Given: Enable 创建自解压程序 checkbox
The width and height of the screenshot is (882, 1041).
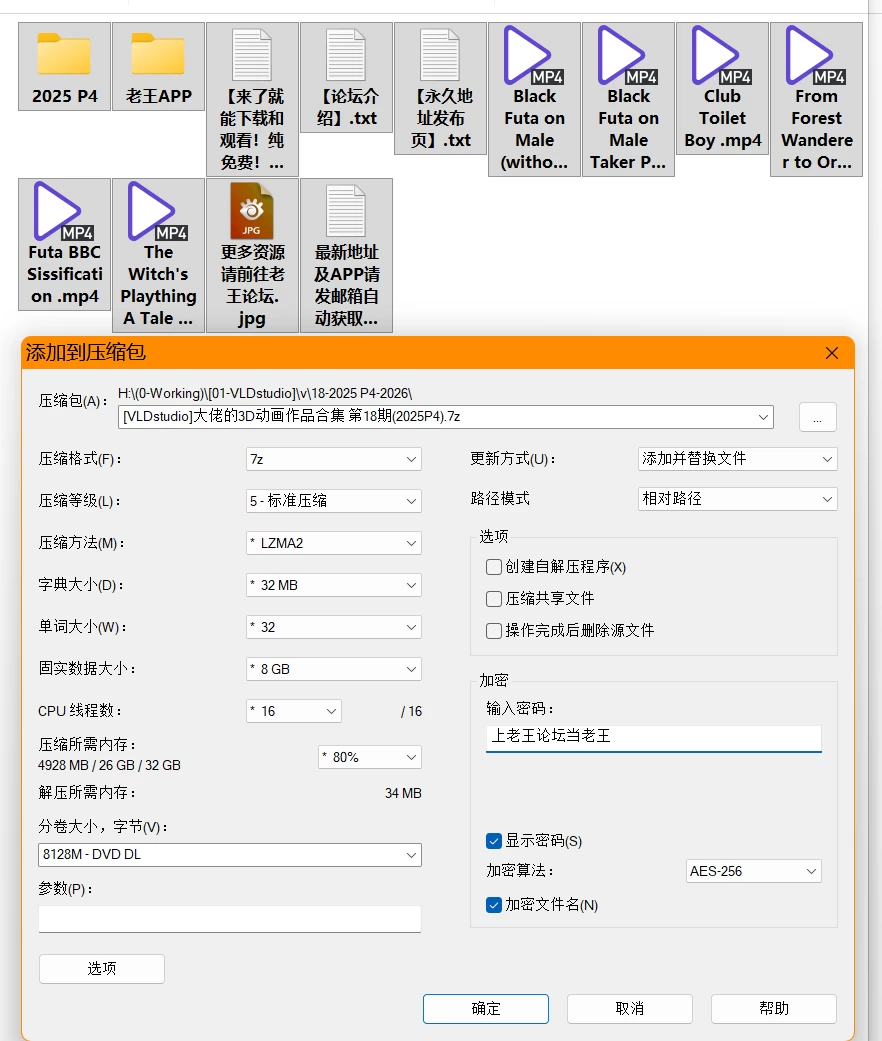Looking at the screenshot, I should 494,567.
